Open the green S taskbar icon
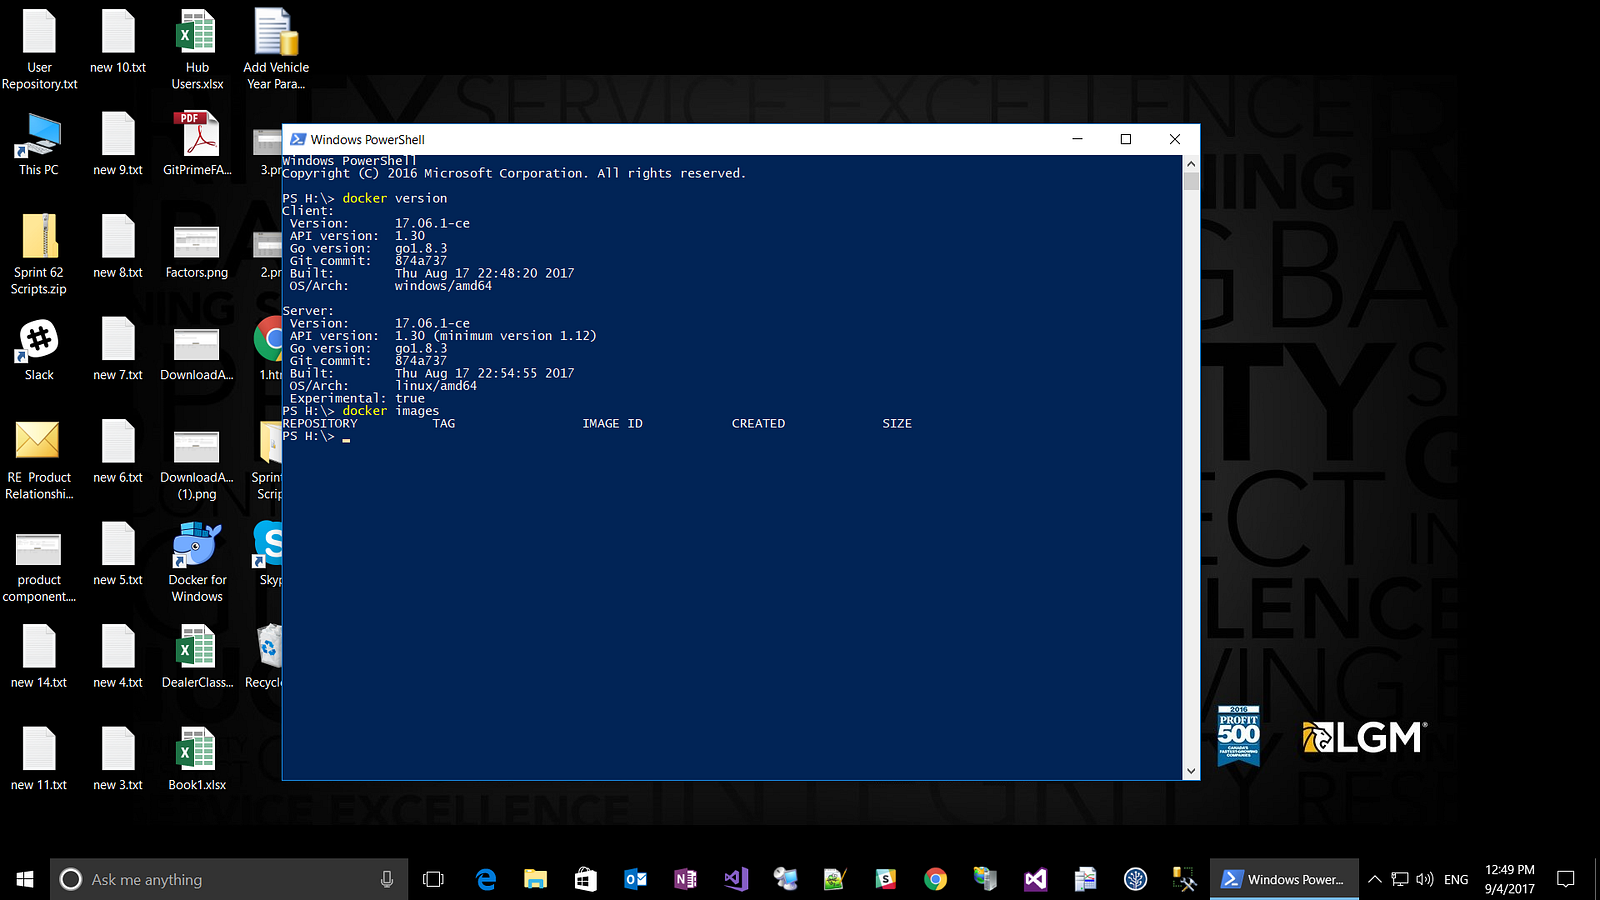 point(885,879)
